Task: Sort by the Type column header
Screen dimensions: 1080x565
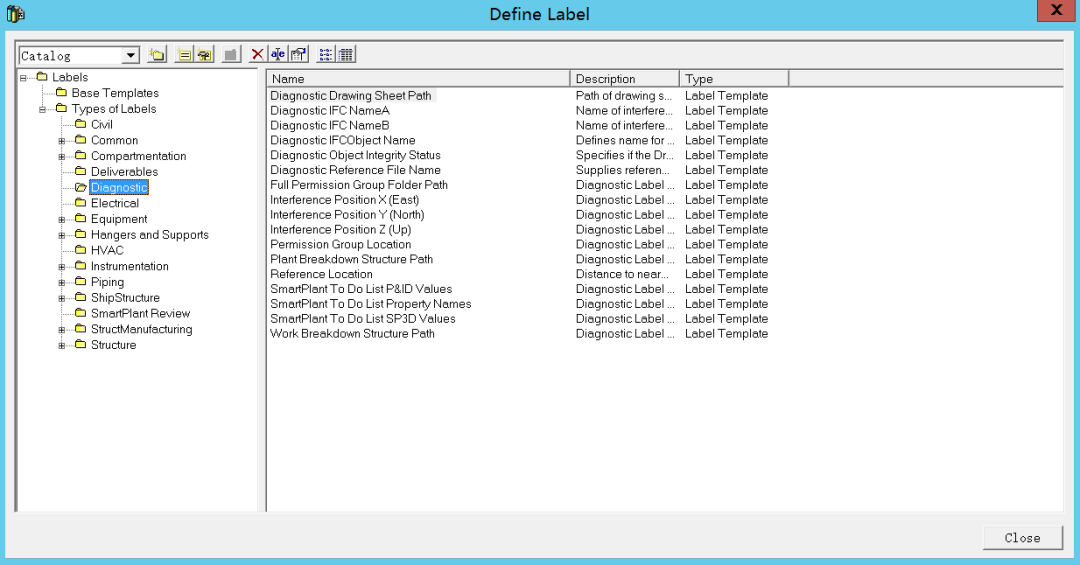Action: pyautogui.click(x=734, y=79)
